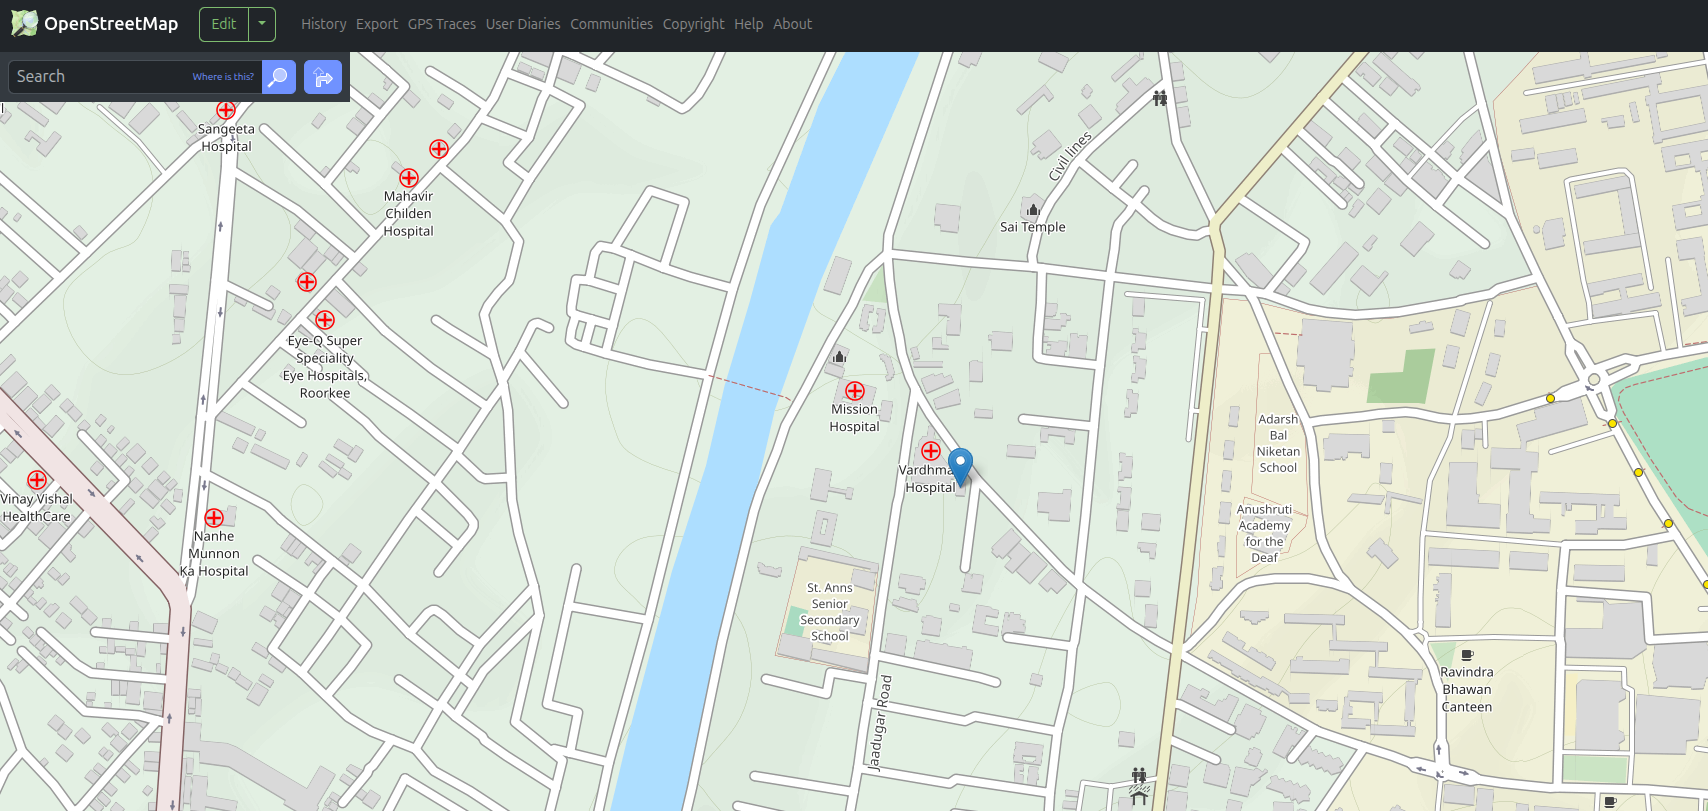Open the Communities page
Viewport: 1708px width, 811px height.
point(612,24)
